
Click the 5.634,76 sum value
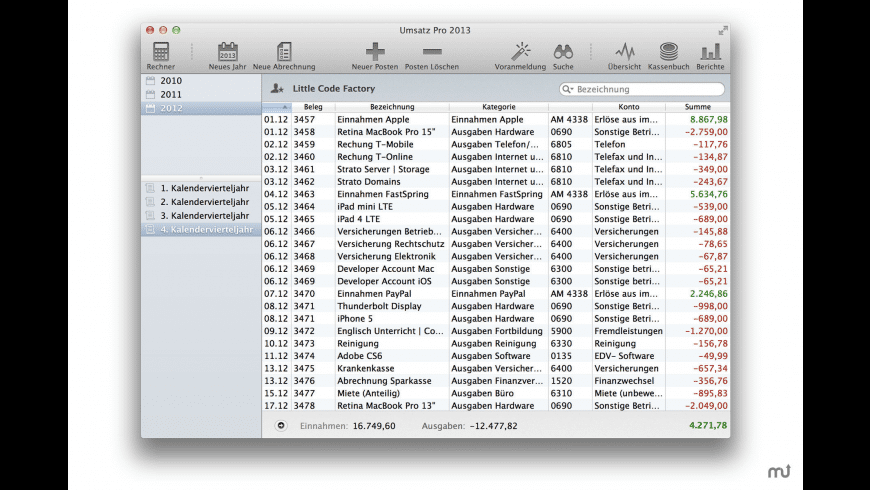tap(709, 194)
